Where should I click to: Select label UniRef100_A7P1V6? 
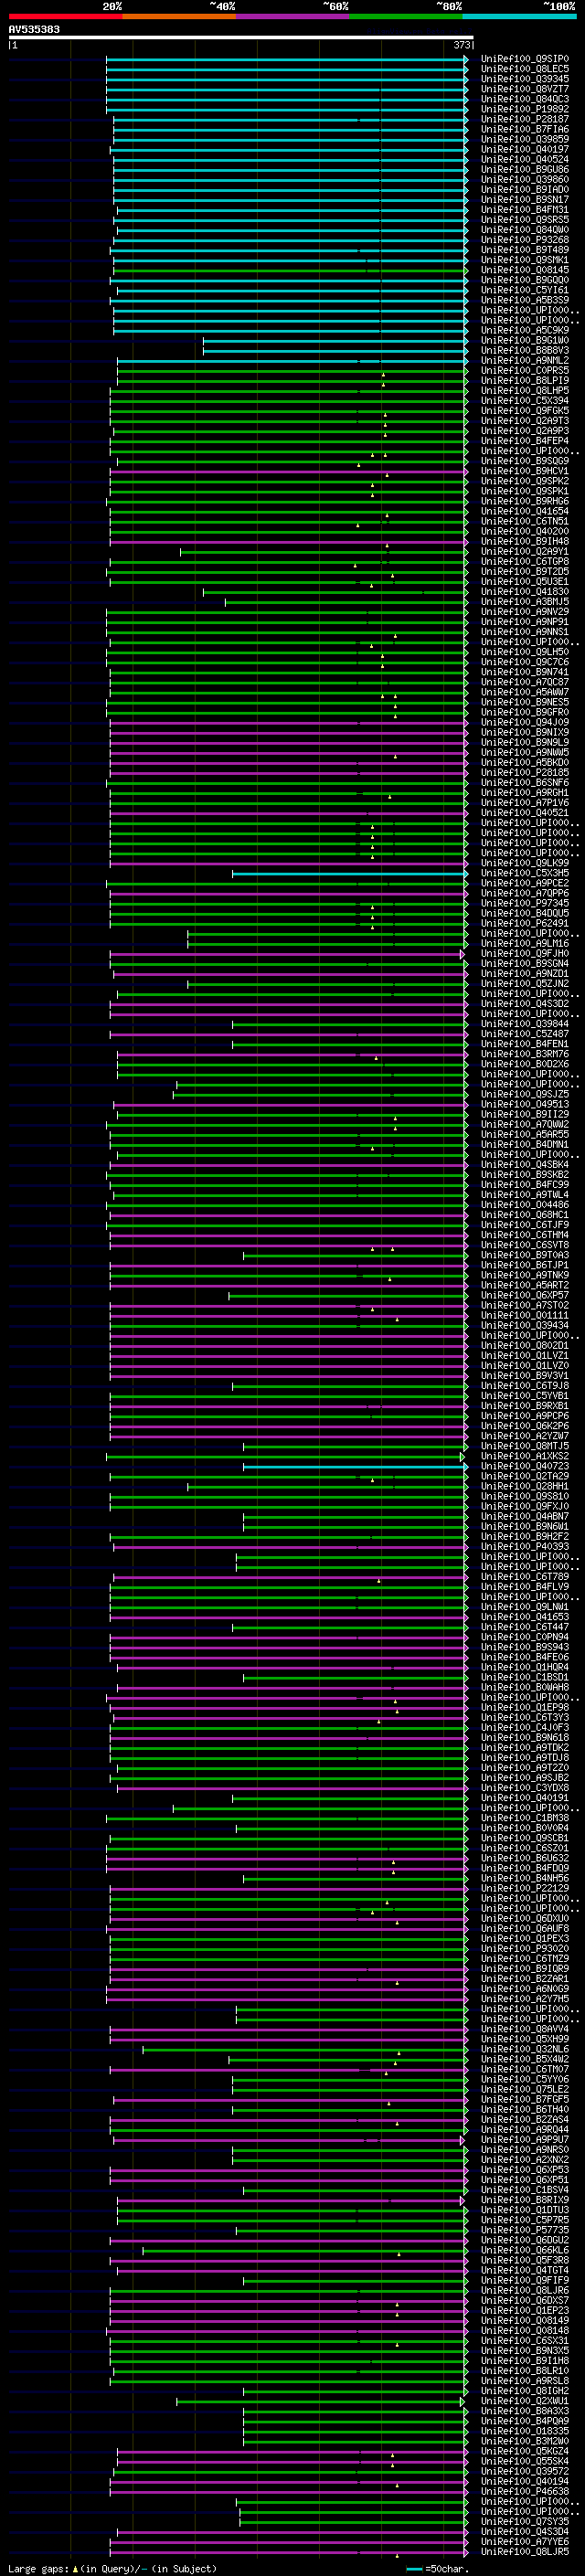coord(525,803)
